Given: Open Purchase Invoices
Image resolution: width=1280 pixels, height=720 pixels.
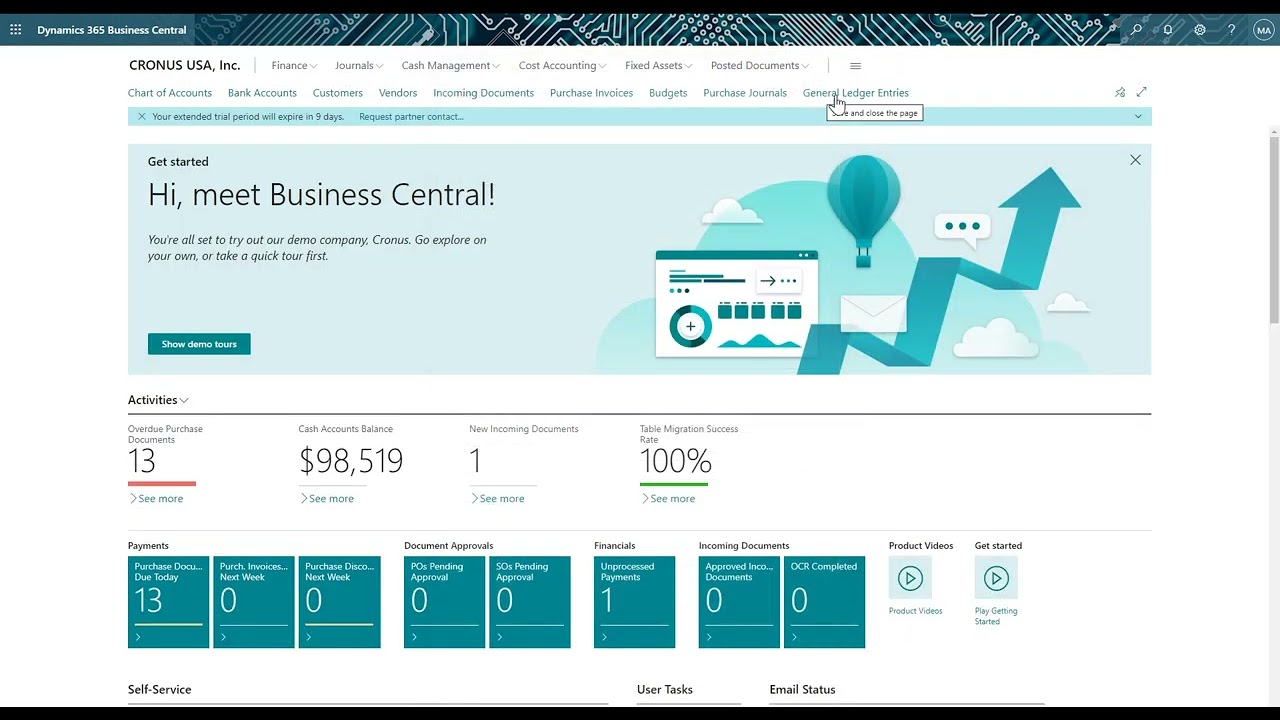Looking at the screenshot, I should (591, 93).
